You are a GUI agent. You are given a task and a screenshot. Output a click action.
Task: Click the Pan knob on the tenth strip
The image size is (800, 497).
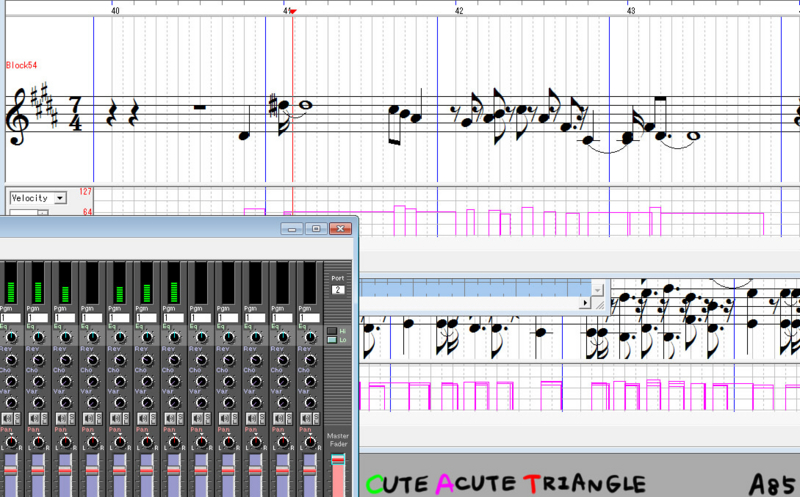[256, 442]
